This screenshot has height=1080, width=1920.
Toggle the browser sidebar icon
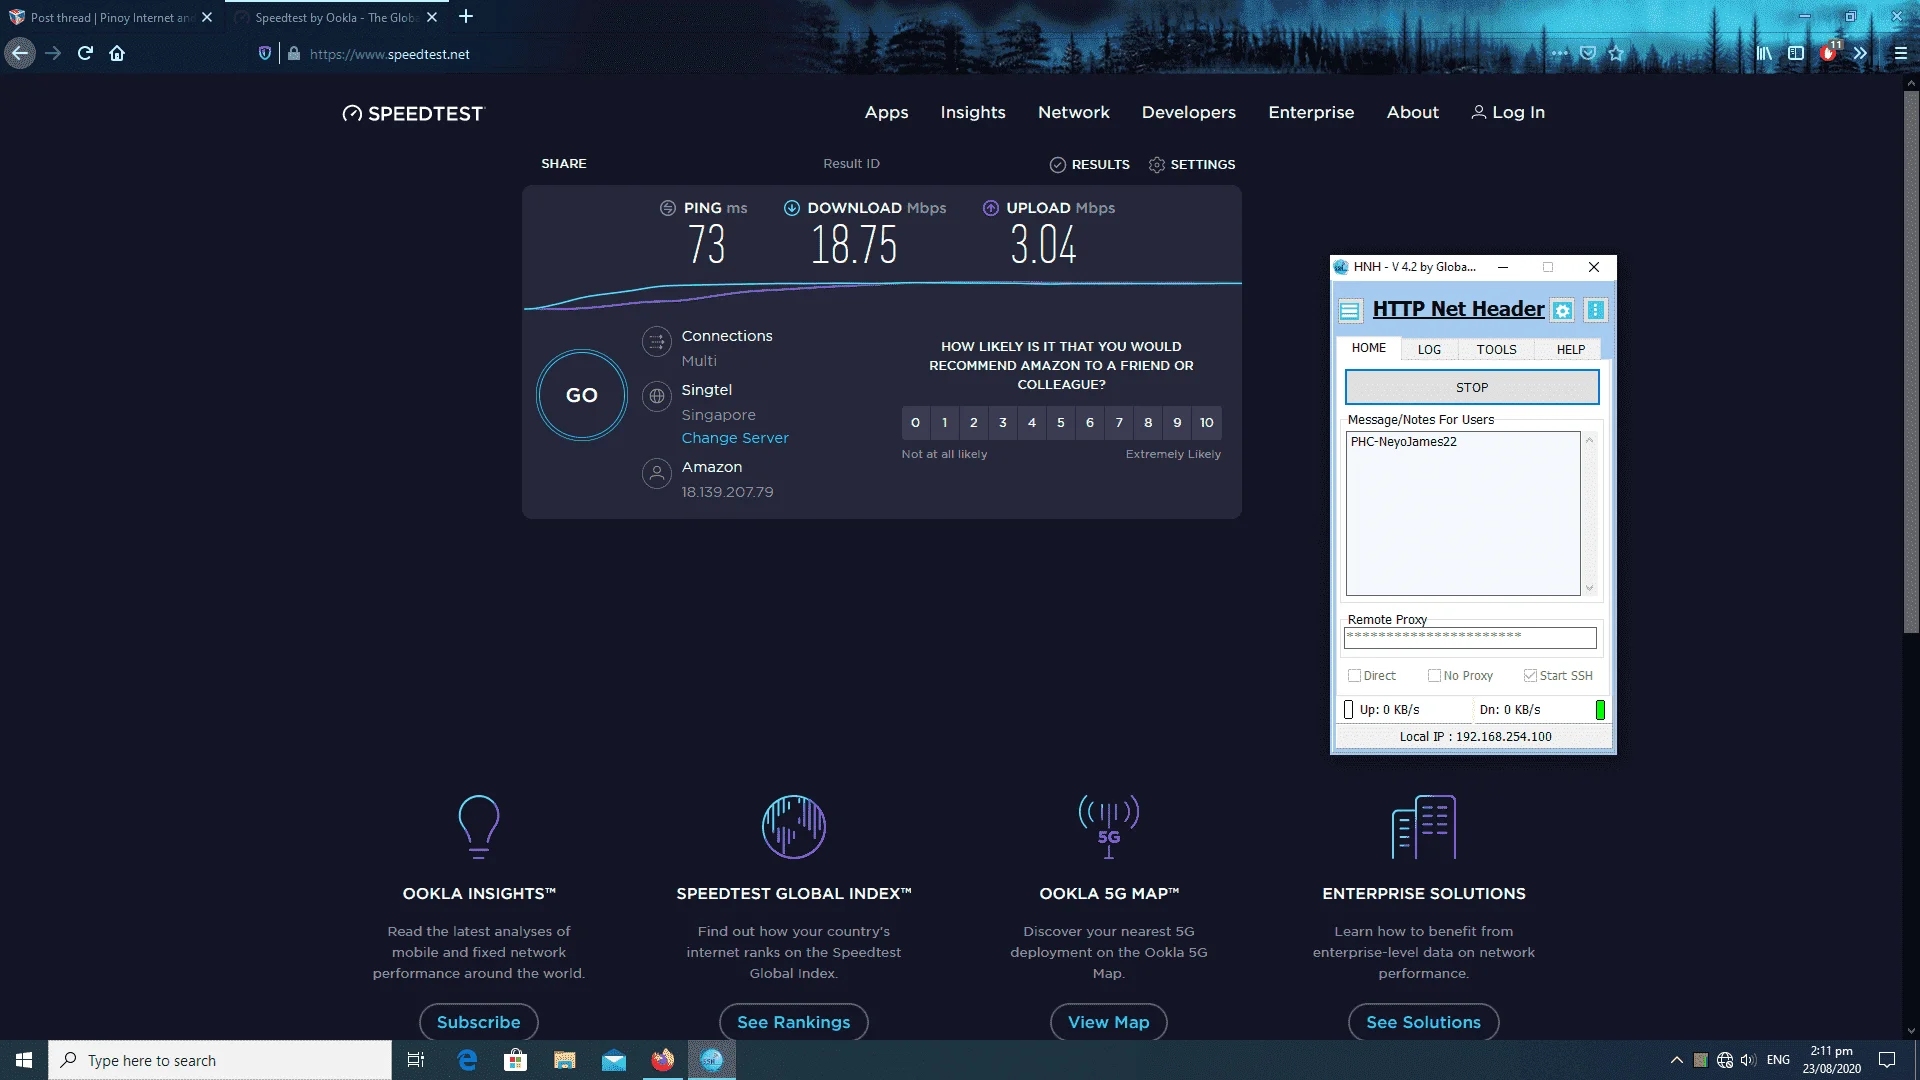coord(1796,54)
